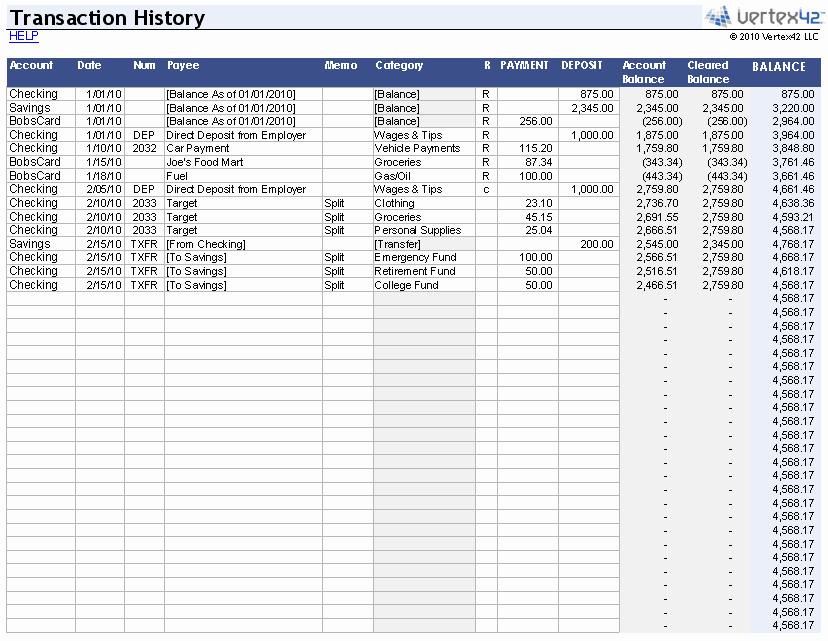Toggle the R reconciled mark on the first Checking row

pyautogui.click(x=486, y=94)
